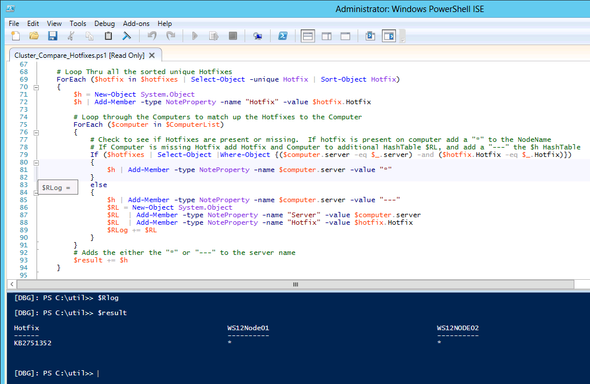Click line number 93 in the gutter

tap(23, 260)
